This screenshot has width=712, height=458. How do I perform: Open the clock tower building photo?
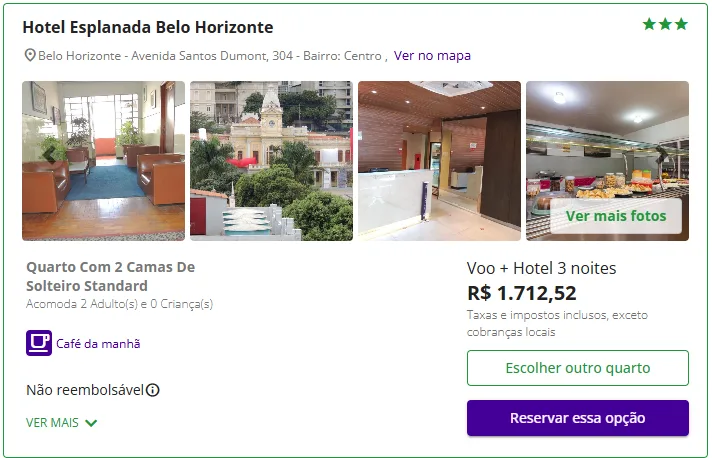[x=271, y=161]
